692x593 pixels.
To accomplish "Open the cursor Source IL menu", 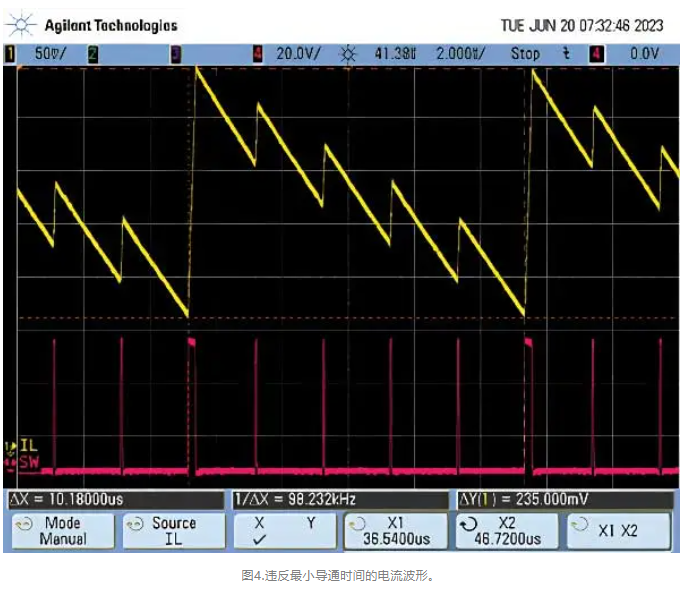I will point(171,531).
